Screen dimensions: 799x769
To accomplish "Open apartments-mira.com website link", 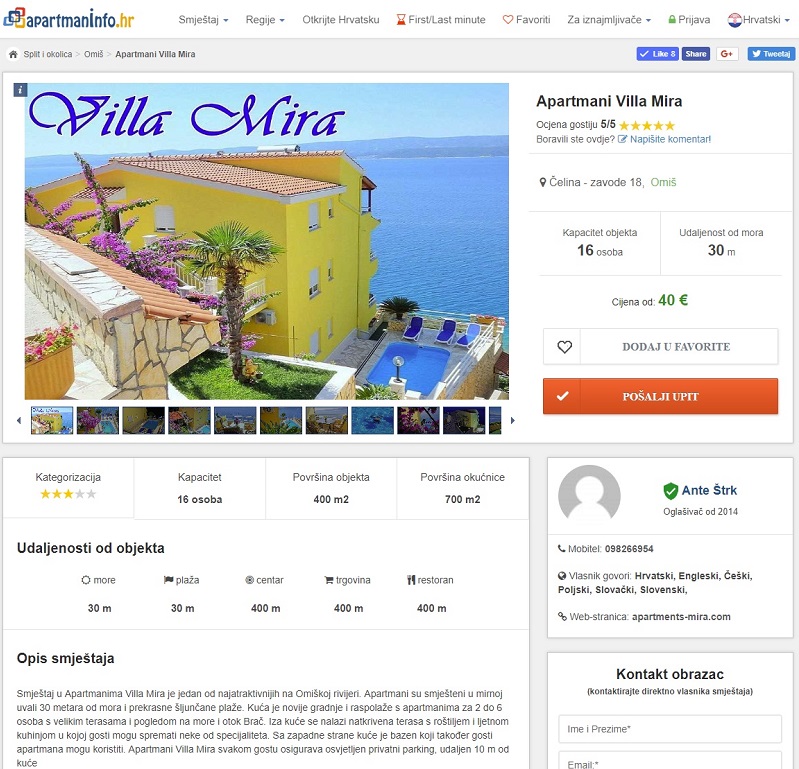I will [x=681, y=617].
